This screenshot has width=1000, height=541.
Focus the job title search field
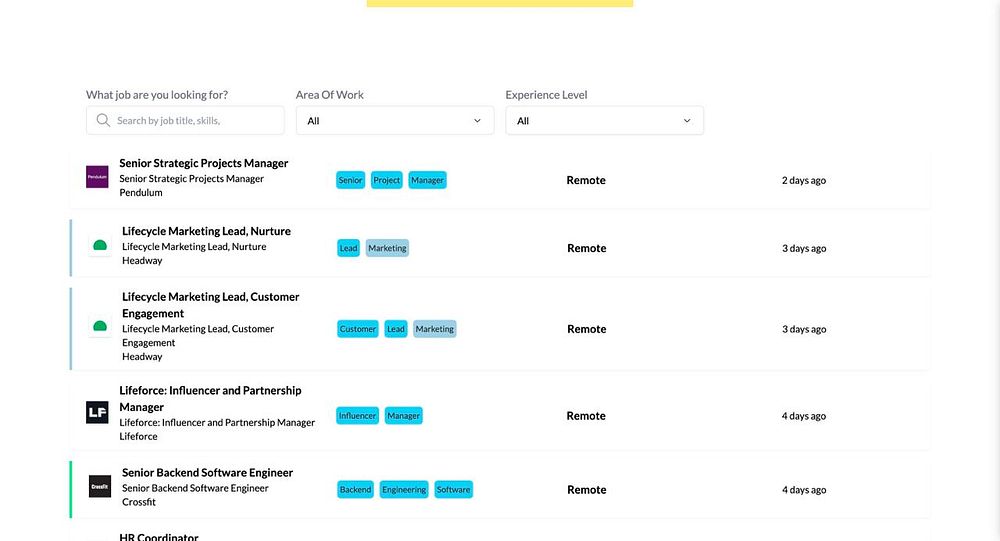185,120
